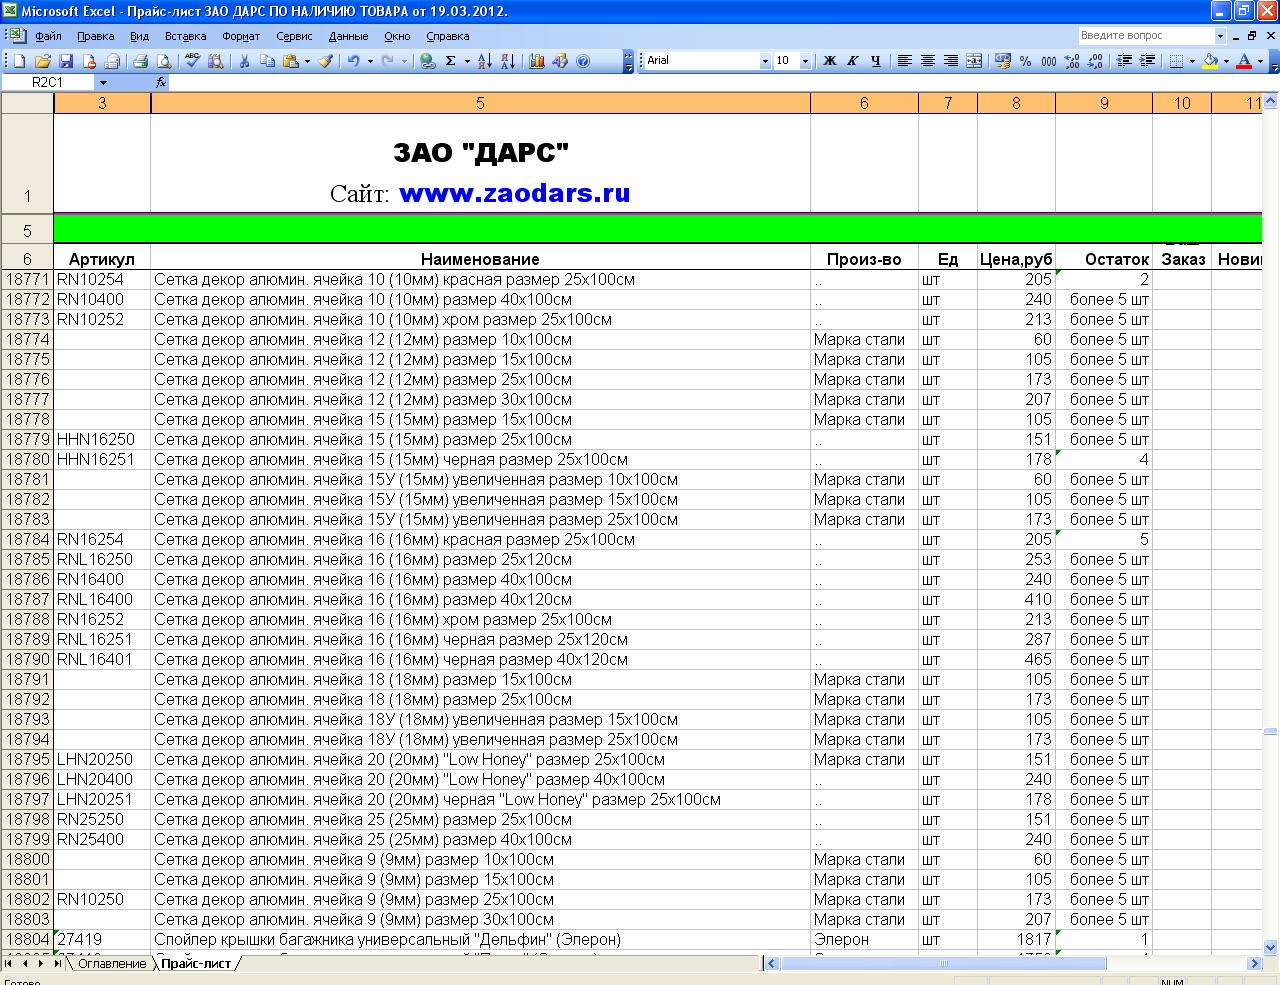Click the Open file folder icon
The image size is (1280, 985).
click(43, 61)
